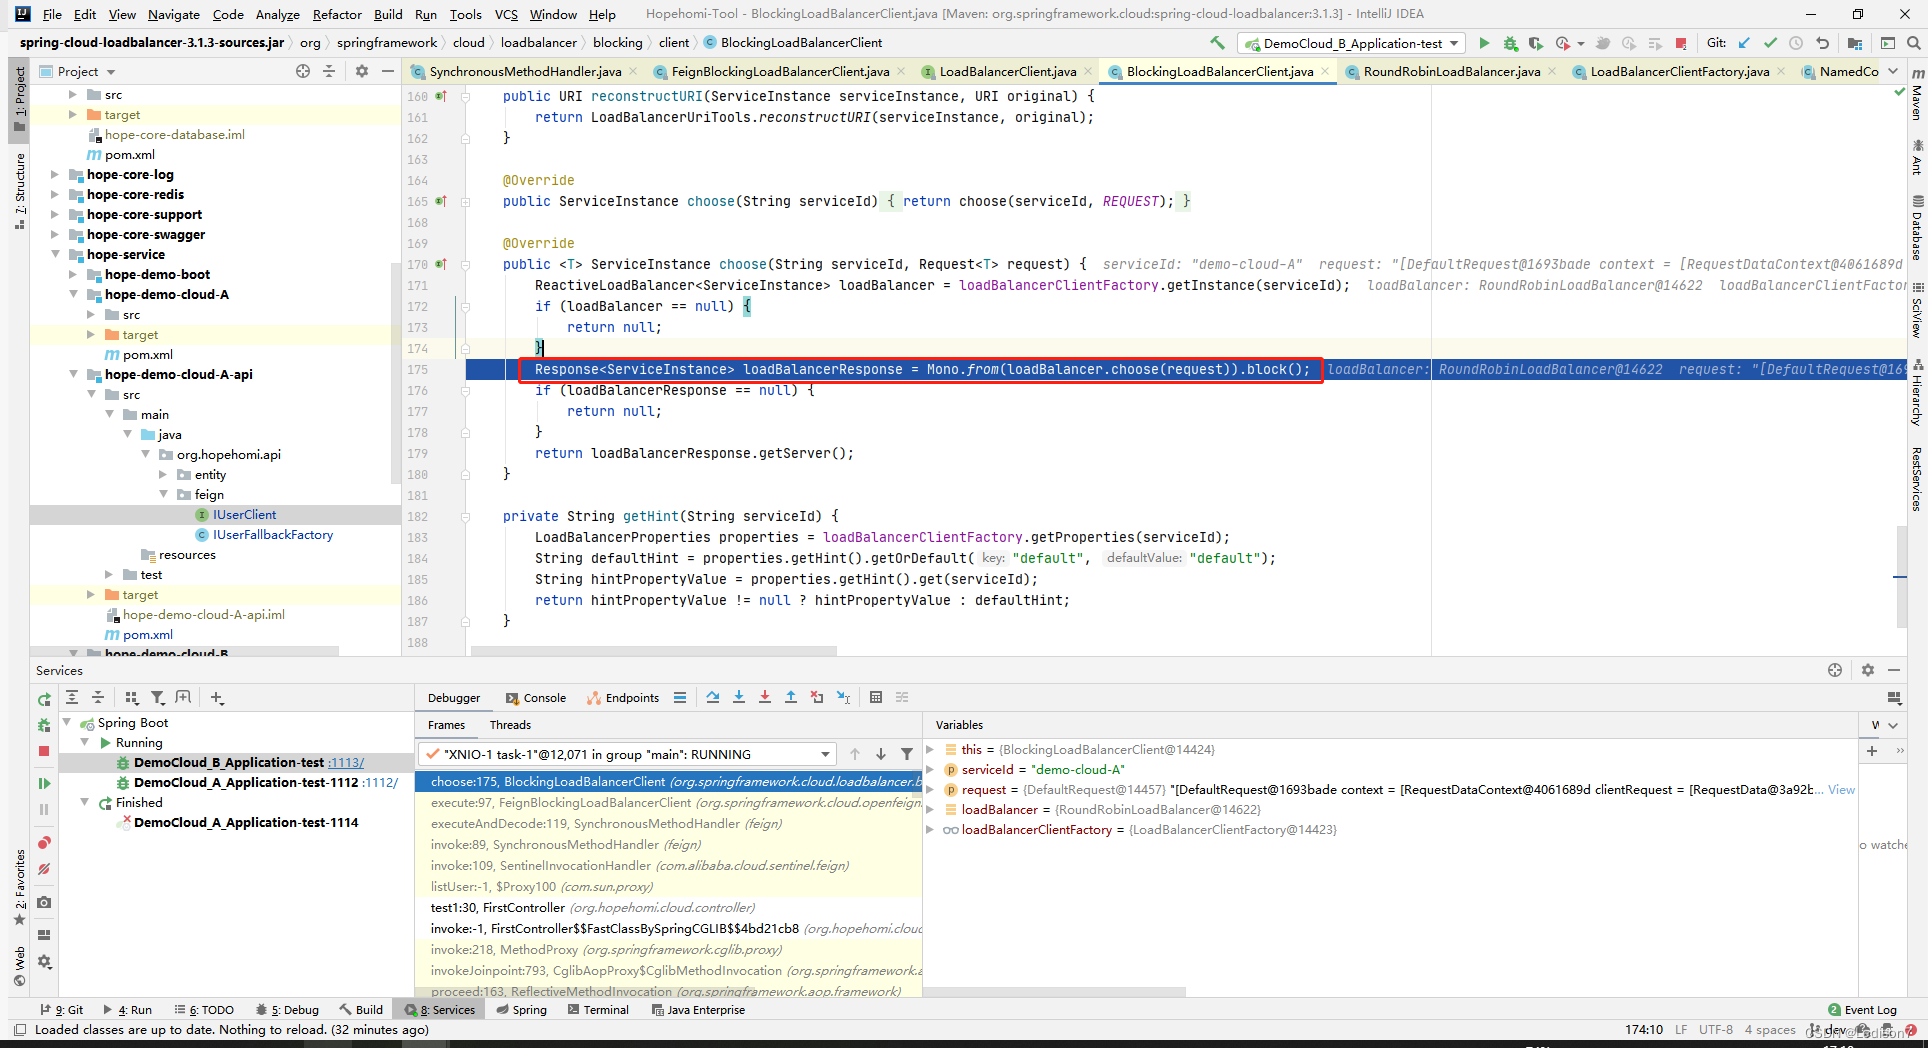The height and width of the screenshot is (1048, 1928).
Task: Open Search Everywhere magnifier icon
Action: coord(1913,43)
